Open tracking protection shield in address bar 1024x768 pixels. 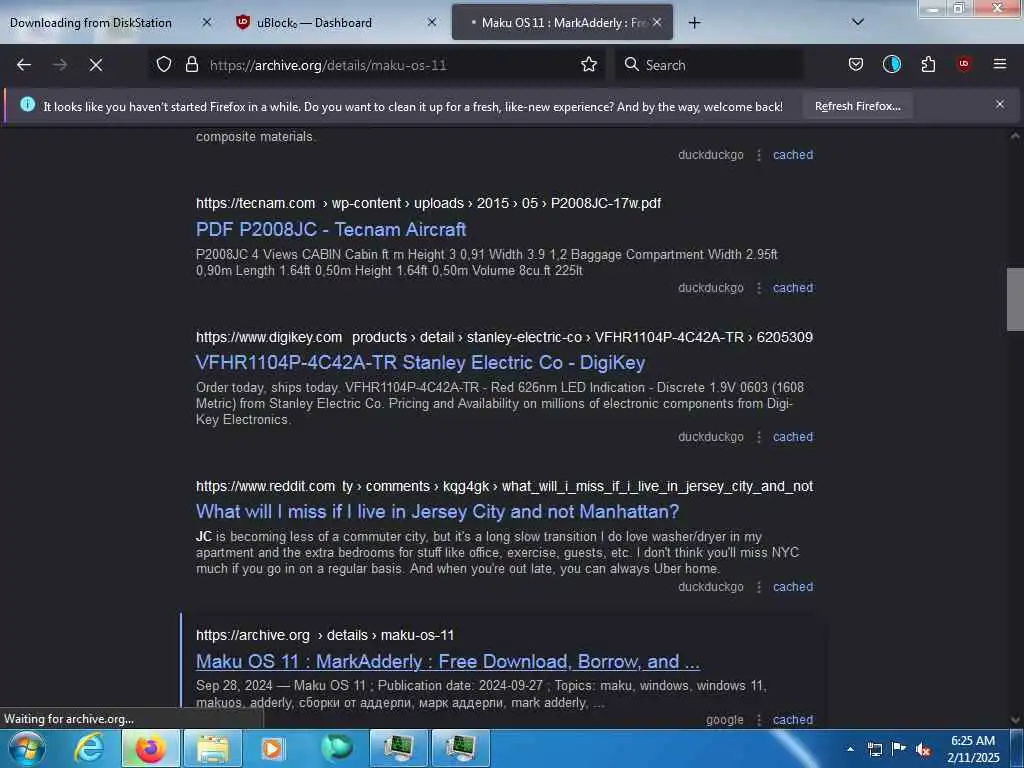click(164, 64)
